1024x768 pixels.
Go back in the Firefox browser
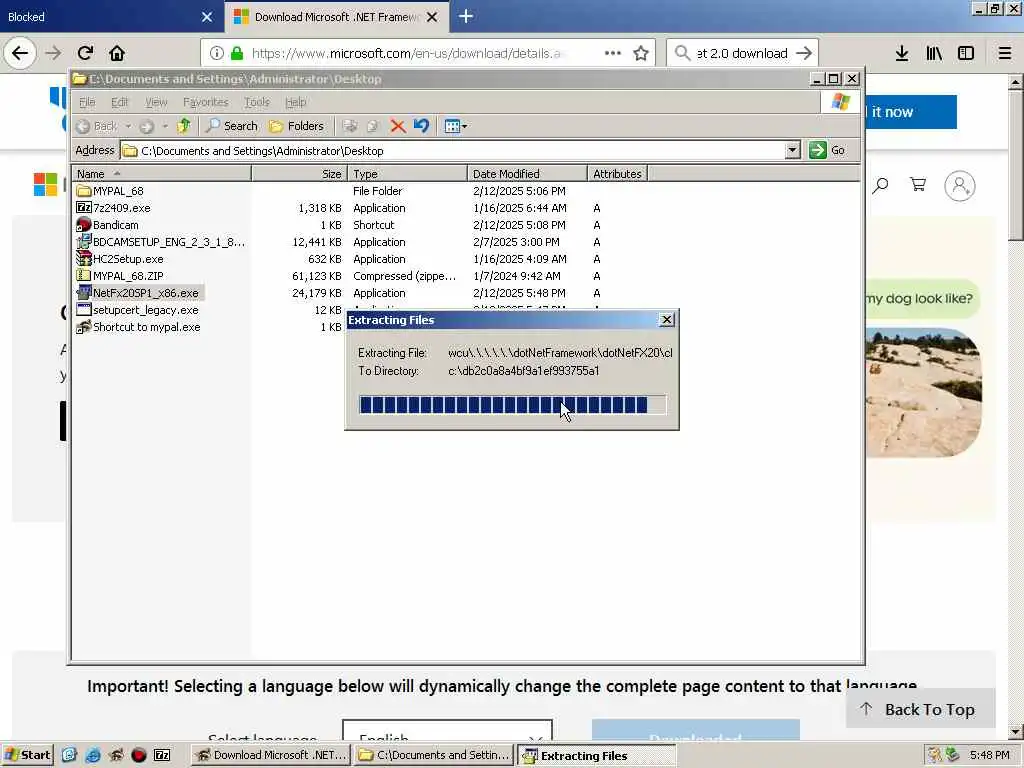tap(20, 53)
